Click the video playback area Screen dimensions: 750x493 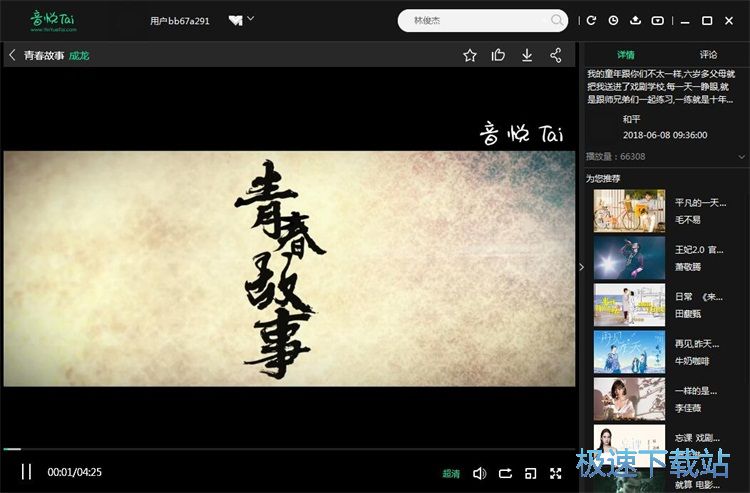pos(289,258)
